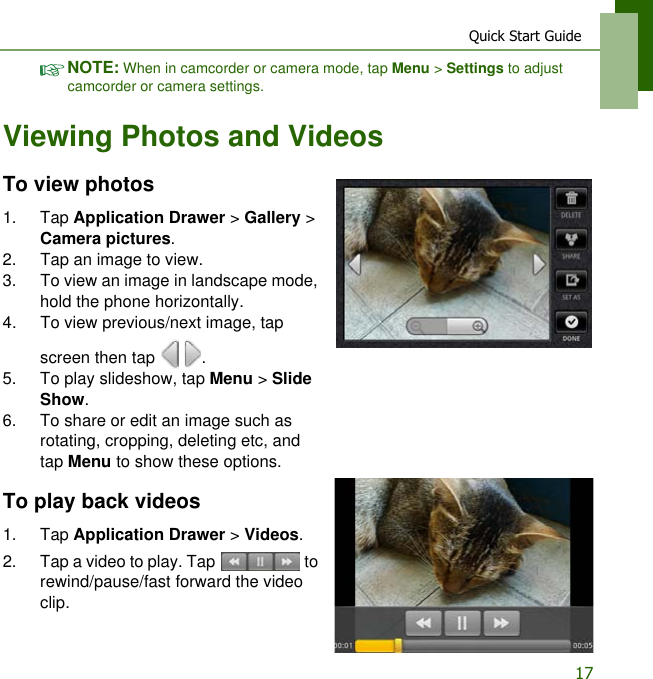This screenshot has width=653, height=679.
Task: Click the video progress bar handle
Action: pos(398,645)
